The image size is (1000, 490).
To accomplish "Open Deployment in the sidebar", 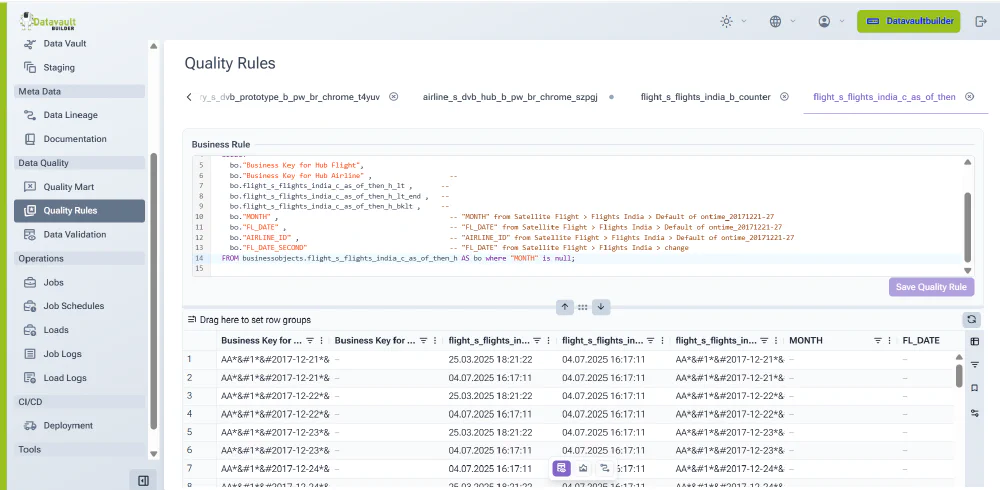I will pos(79,426).
